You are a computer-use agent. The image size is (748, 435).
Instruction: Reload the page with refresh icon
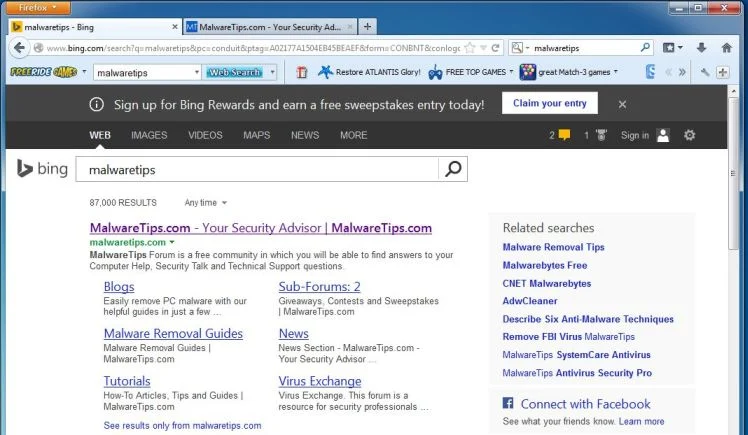[x=496, y=48]
